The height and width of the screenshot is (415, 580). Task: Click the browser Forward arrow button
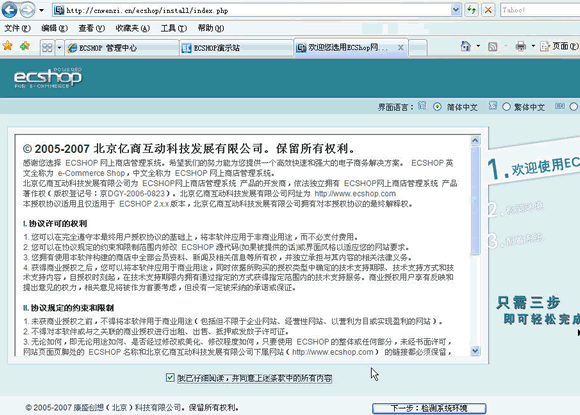click(27, 10)
